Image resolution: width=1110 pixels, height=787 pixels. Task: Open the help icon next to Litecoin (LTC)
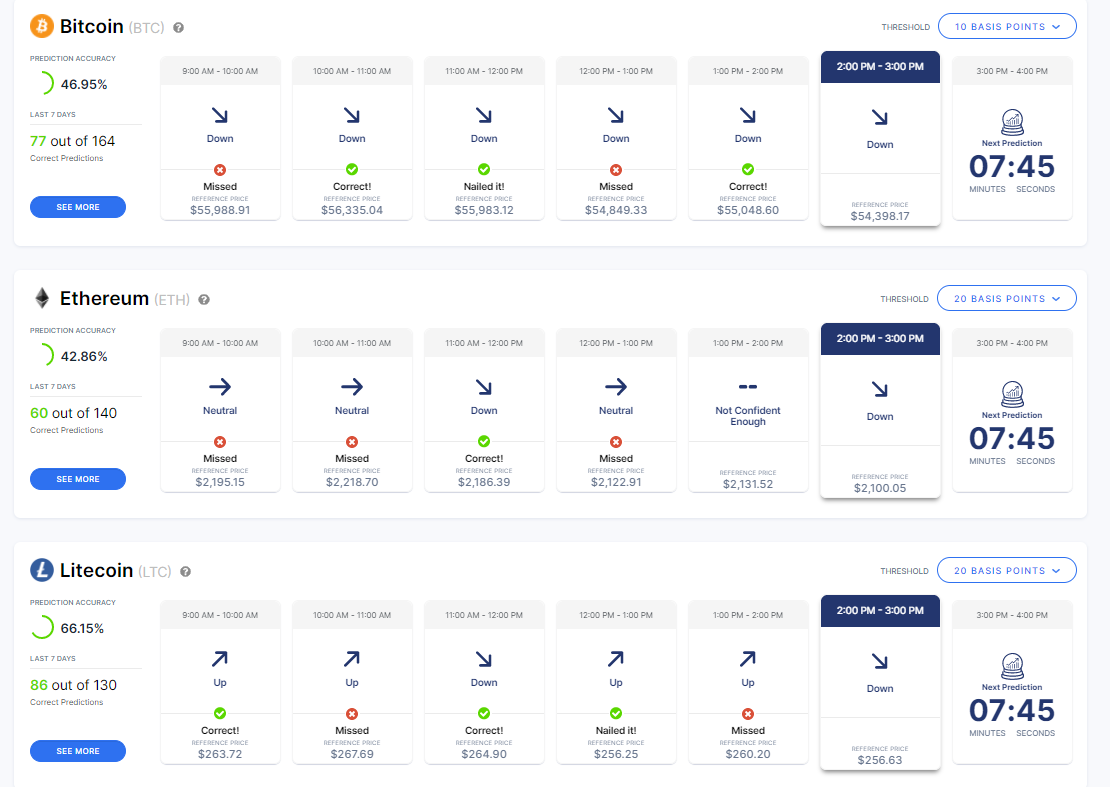click(185, 571)
